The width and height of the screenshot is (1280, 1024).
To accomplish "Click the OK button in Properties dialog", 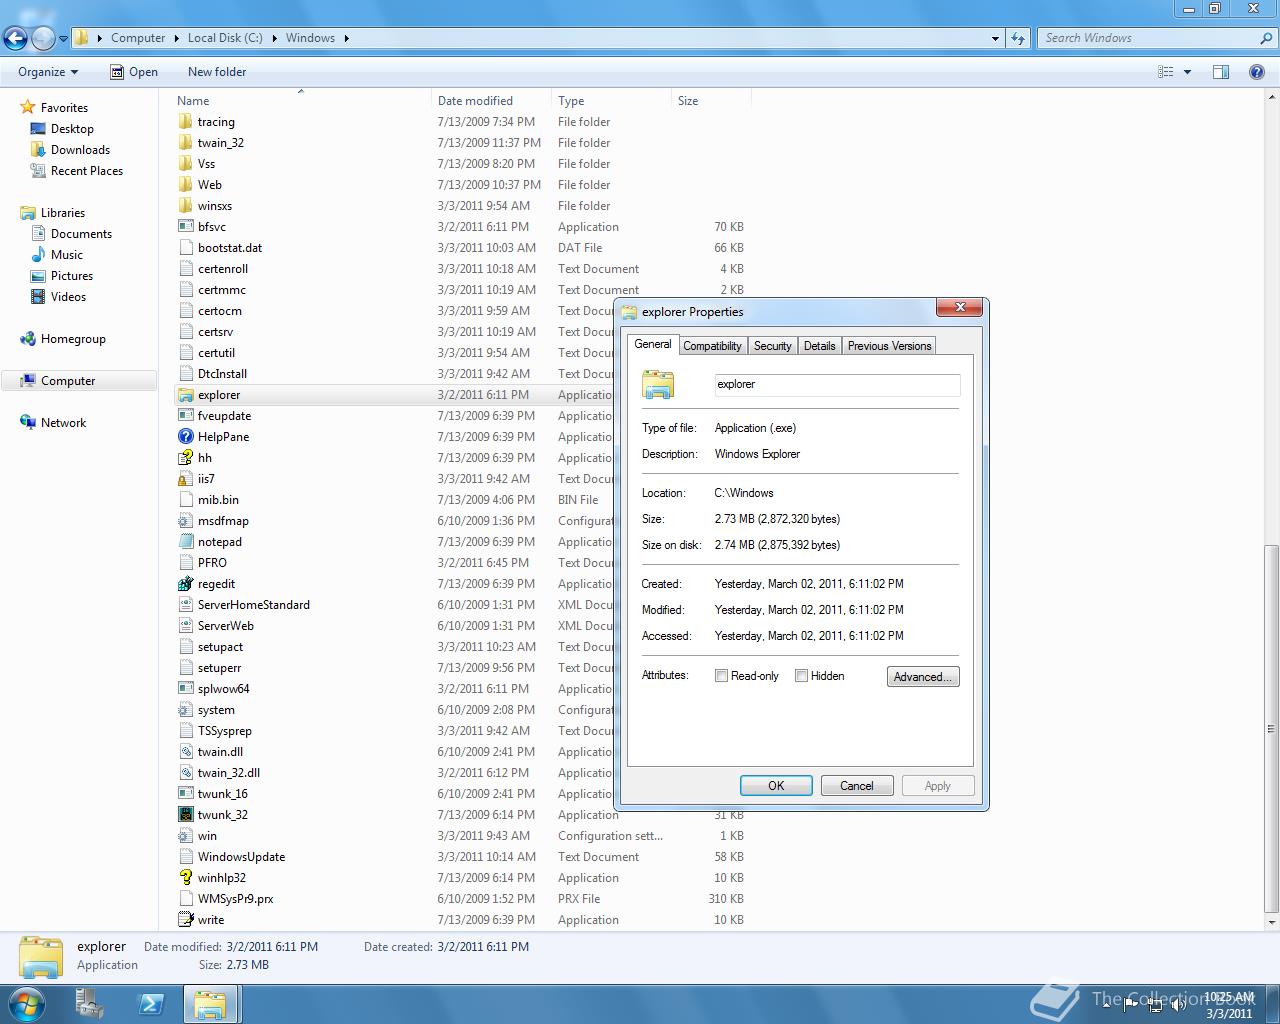I will pos(776,786).
